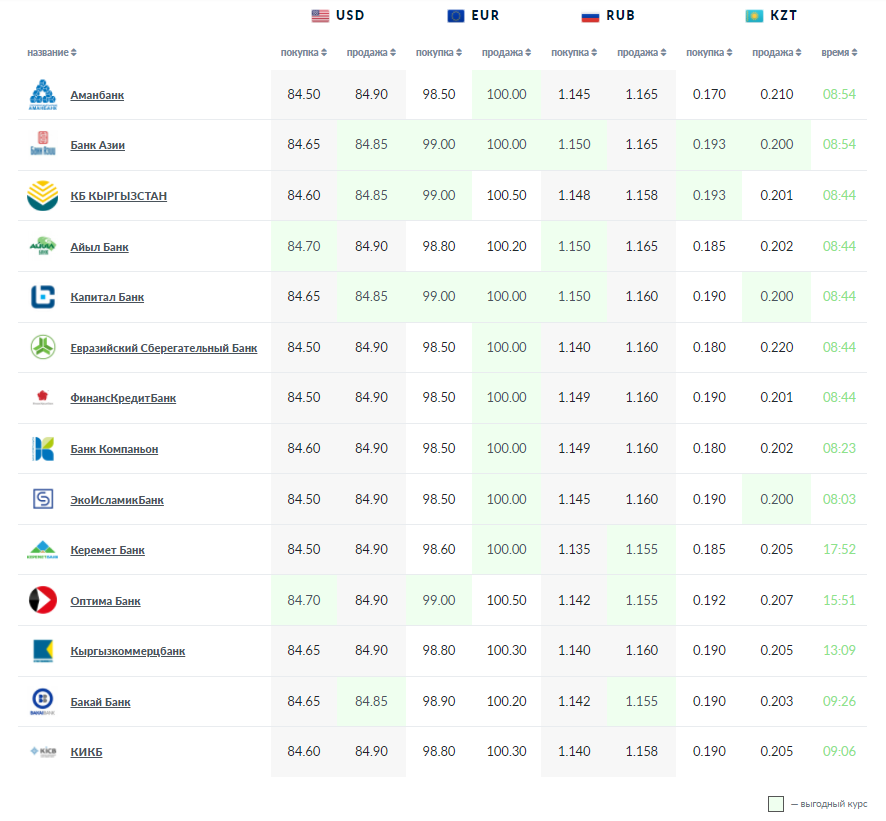886x821 pixels.
Task: Click the ЭкоИсламикБанк logo icon
Action: click(x=43, y=499)
